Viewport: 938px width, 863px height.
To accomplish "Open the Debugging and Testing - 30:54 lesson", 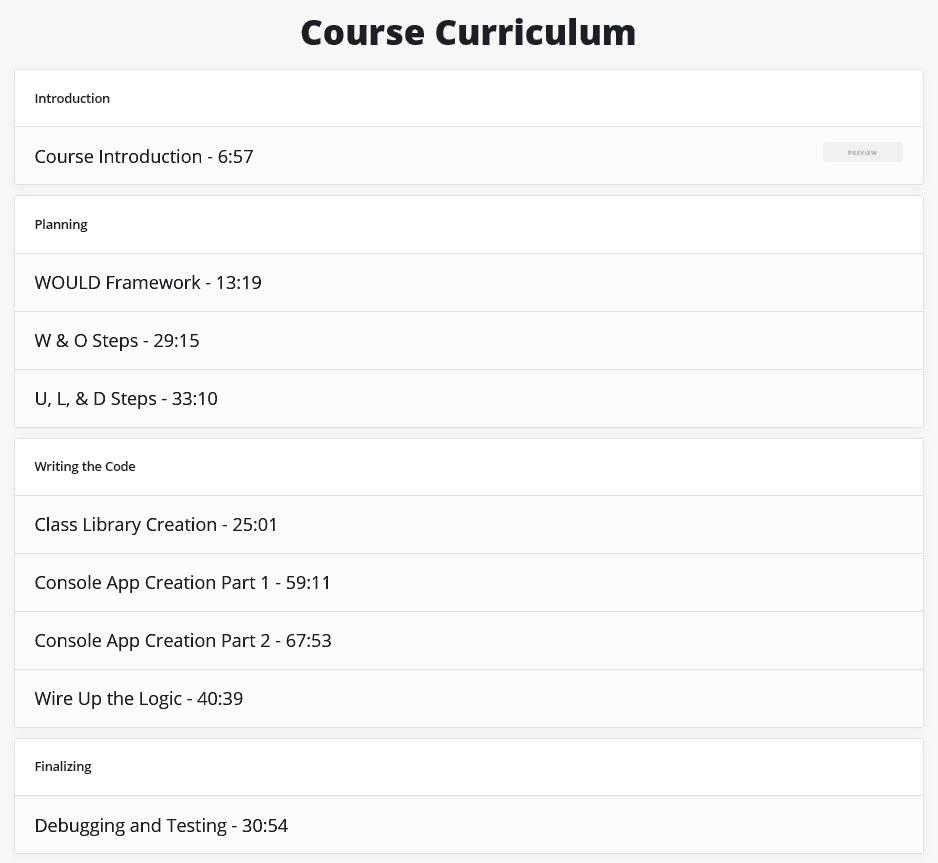I will [x=469, y=825].
